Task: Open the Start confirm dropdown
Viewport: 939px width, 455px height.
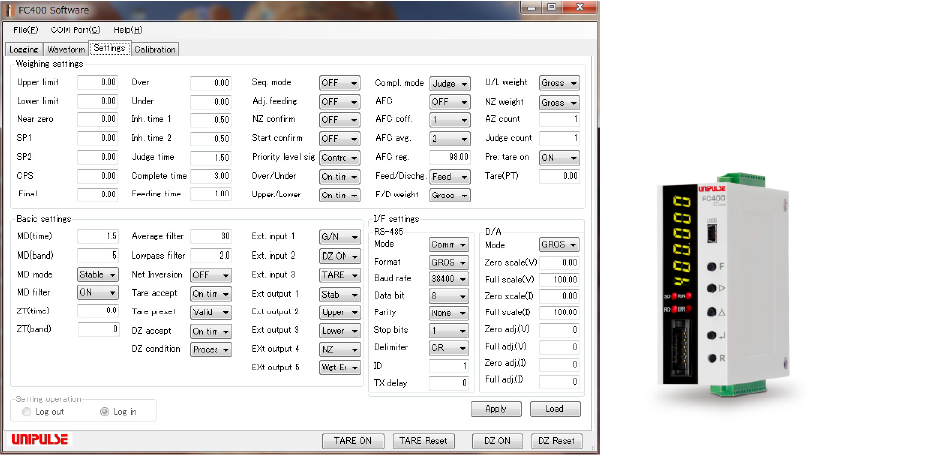Action: [x=340, y=138]
